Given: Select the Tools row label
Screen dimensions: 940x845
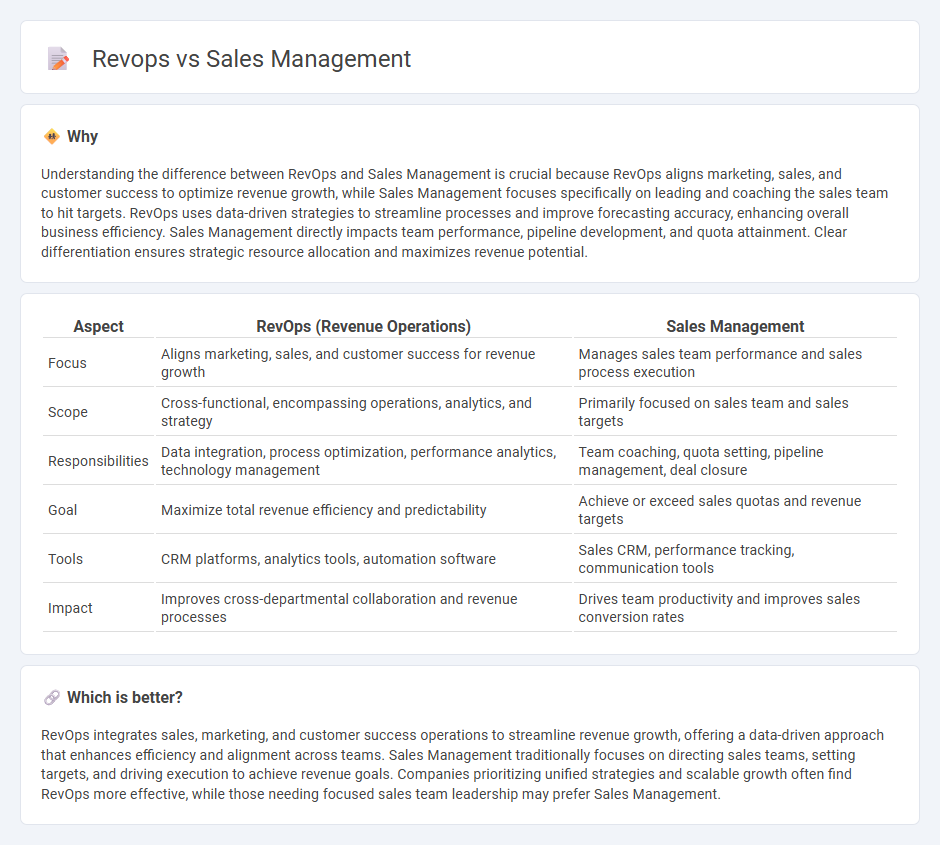Looking at the screenshot, I should [x=65, y=559].
